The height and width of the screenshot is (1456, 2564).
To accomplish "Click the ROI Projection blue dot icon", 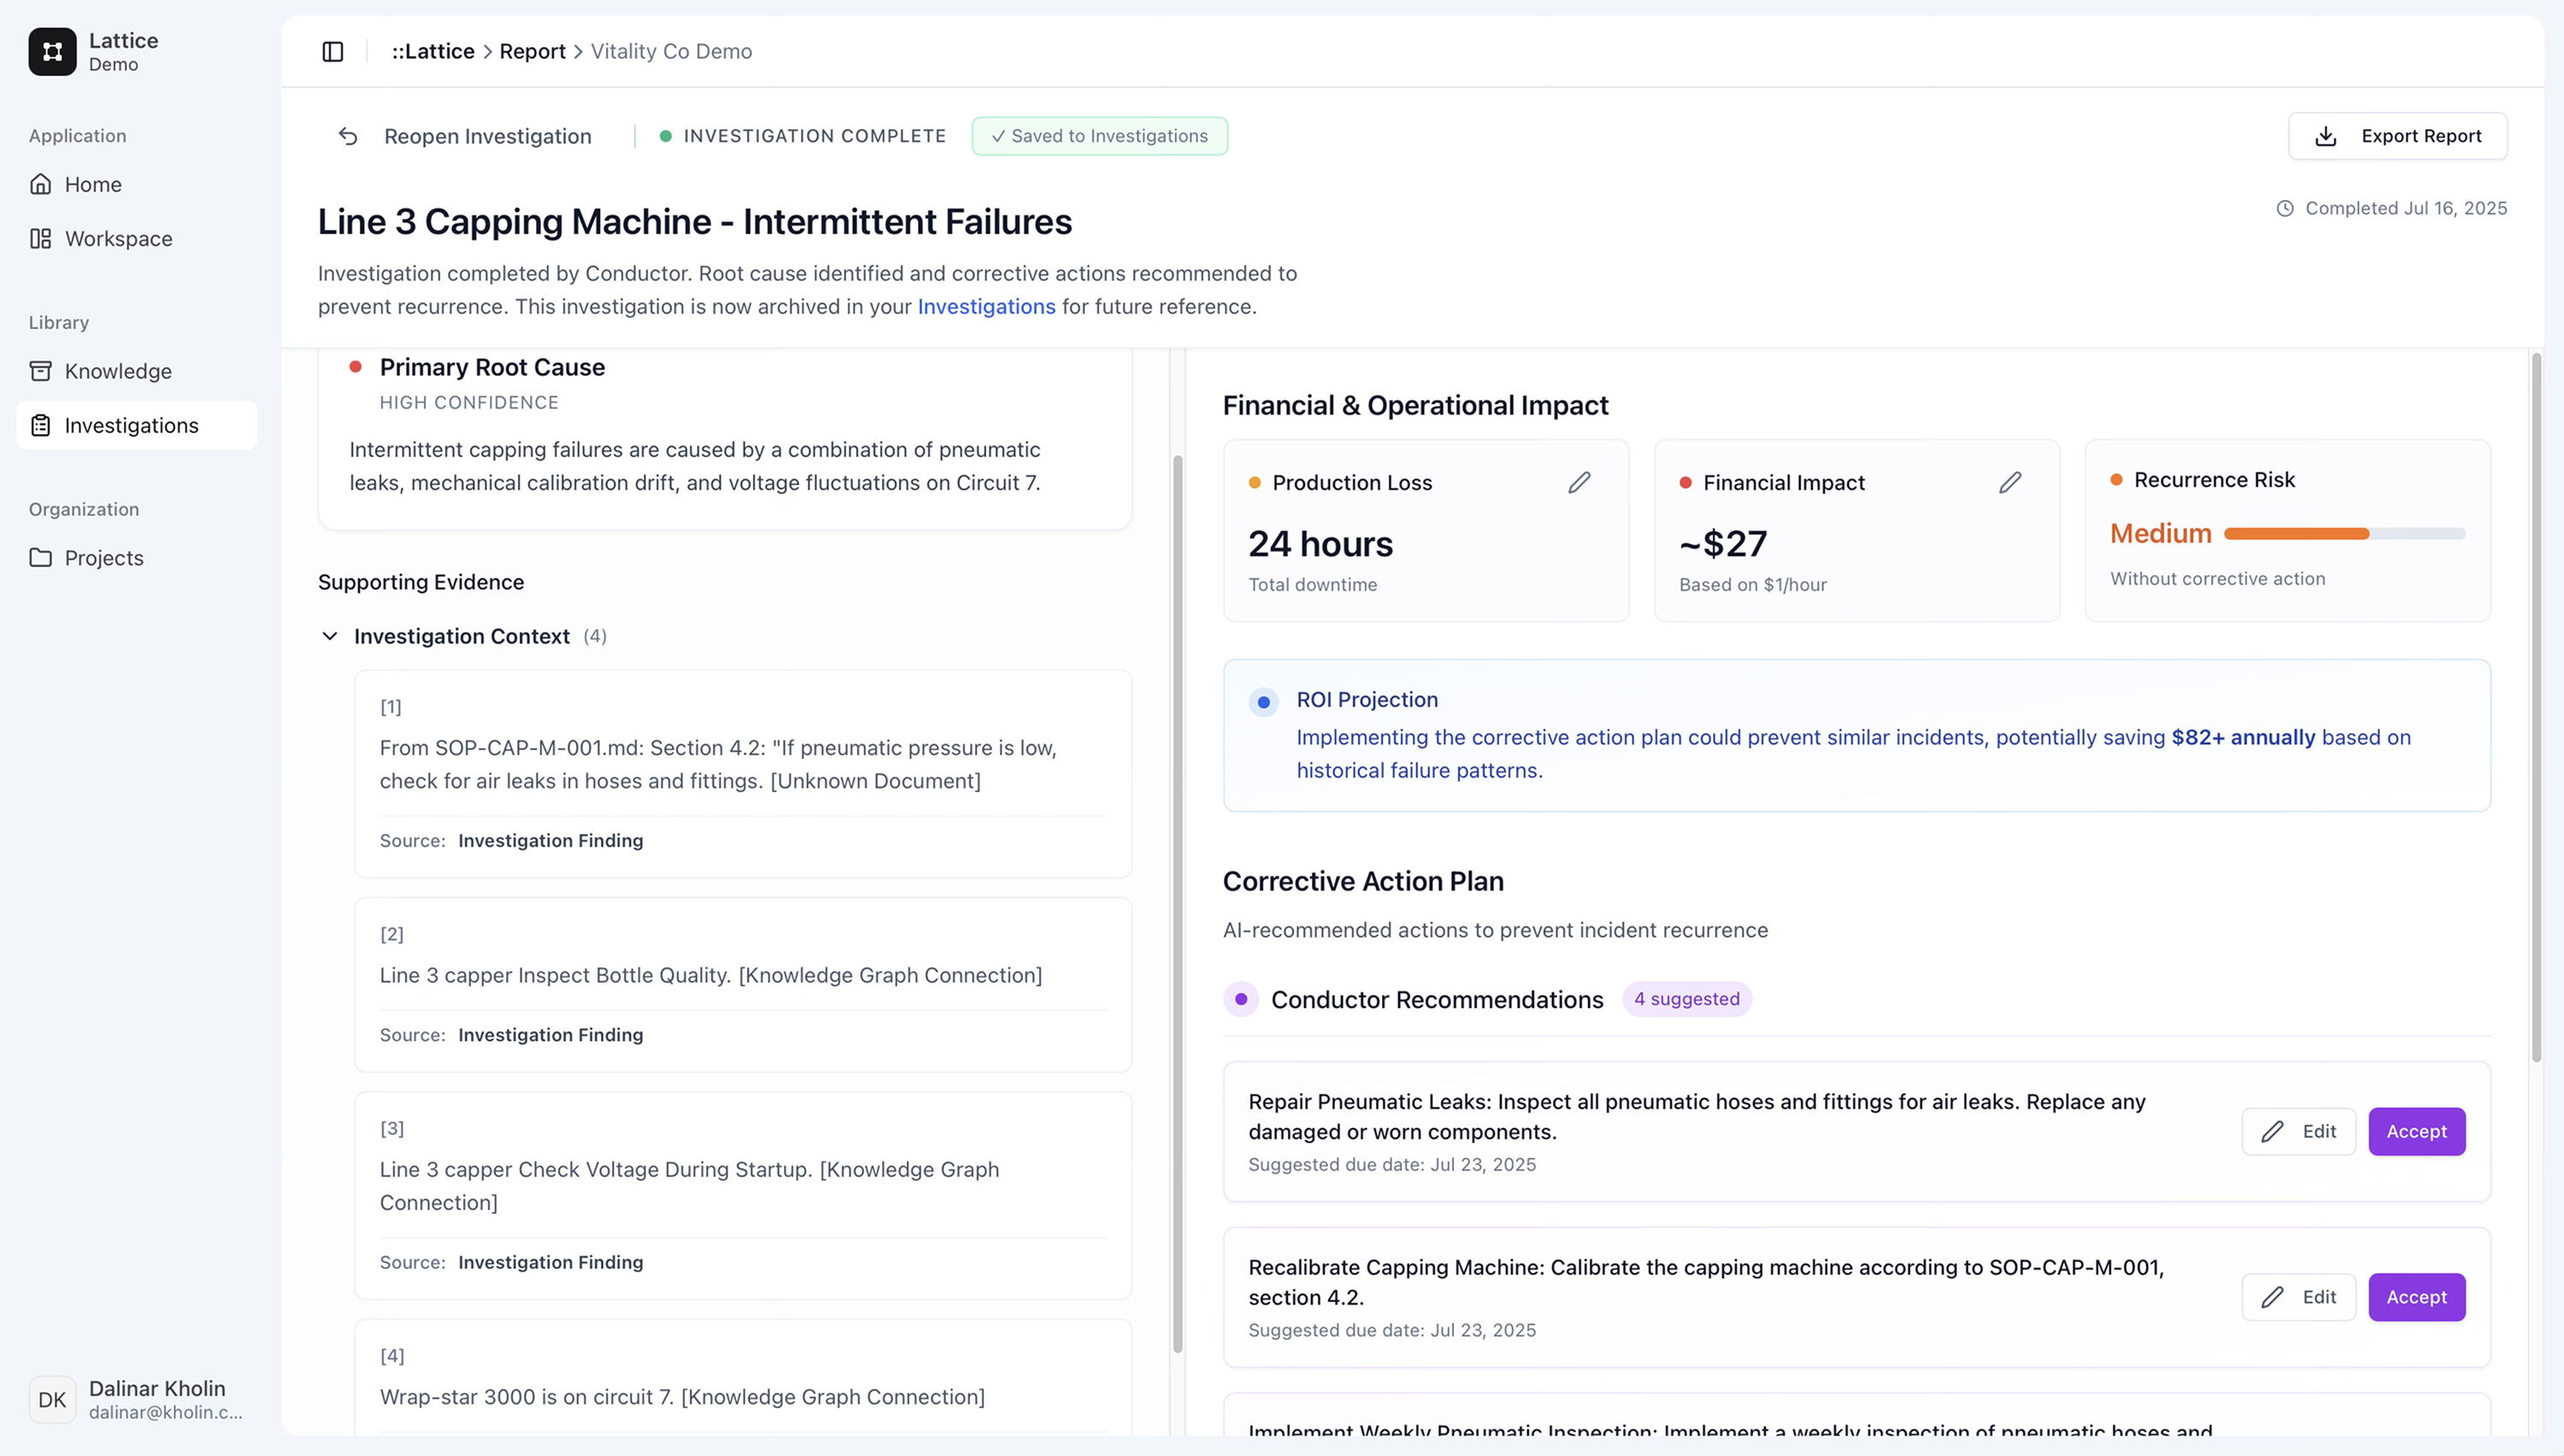I will (x=1263, y=702).
